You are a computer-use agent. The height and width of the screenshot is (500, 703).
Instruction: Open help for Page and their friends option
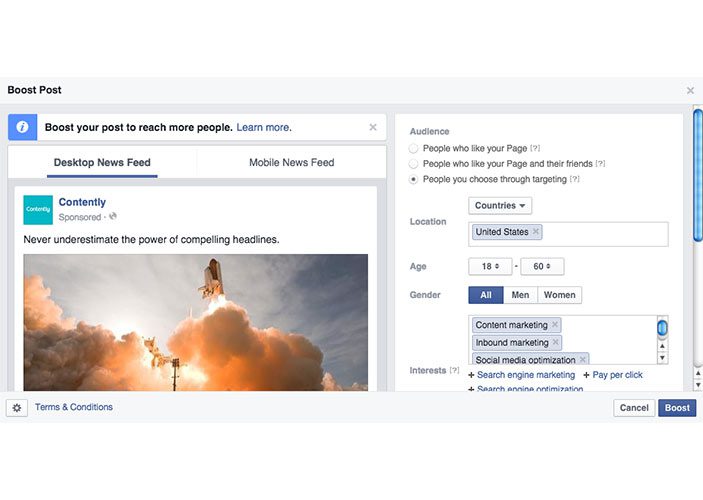600,164
